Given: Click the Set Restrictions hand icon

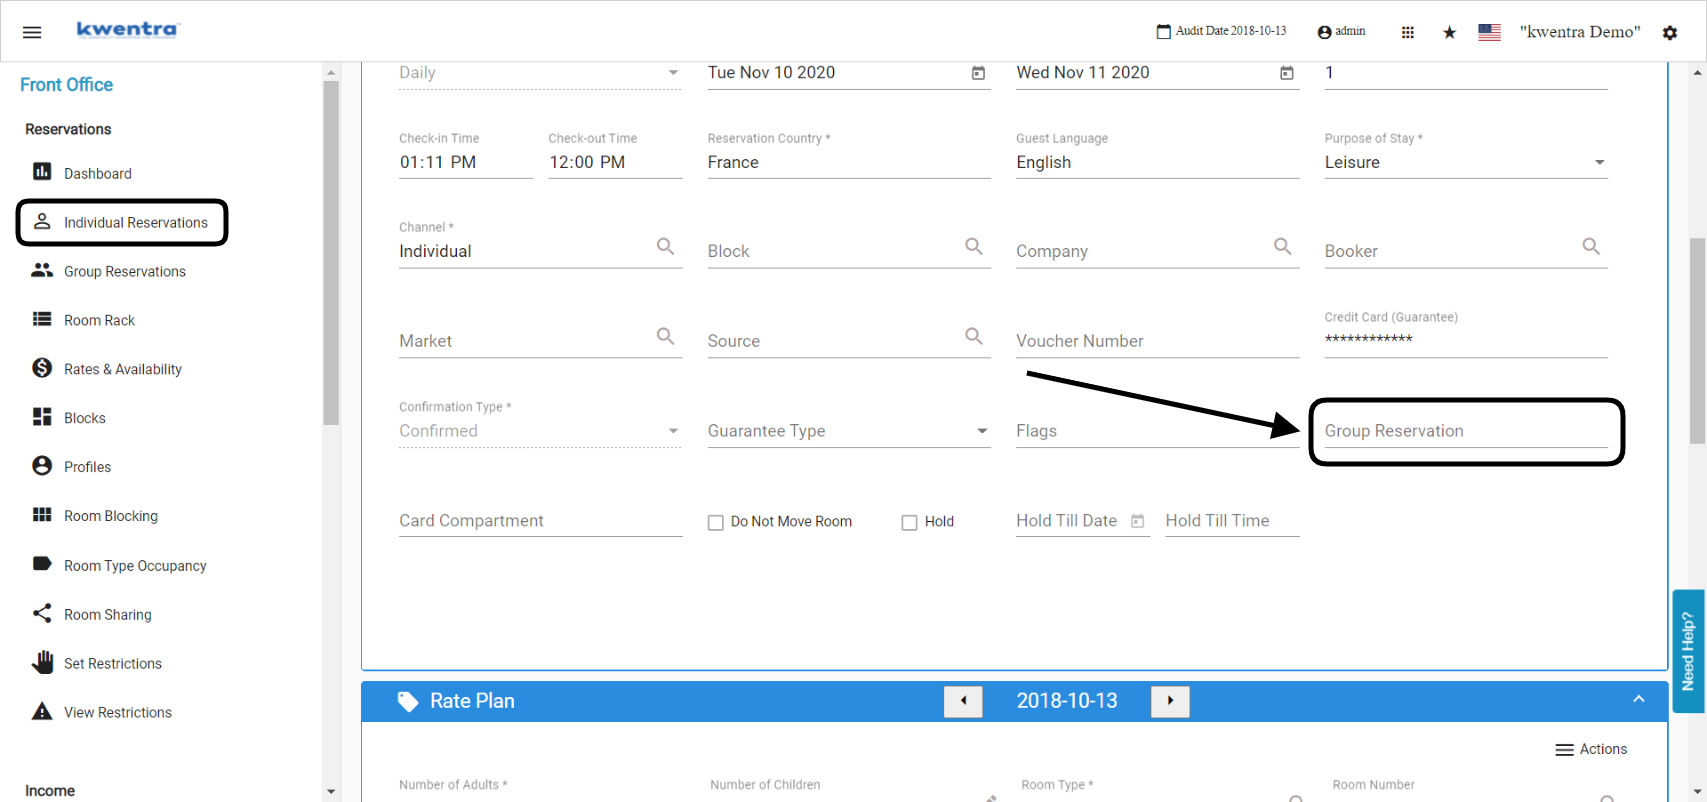Looking at the screenshot, I should pyautogui.click(x=42, y=662).
